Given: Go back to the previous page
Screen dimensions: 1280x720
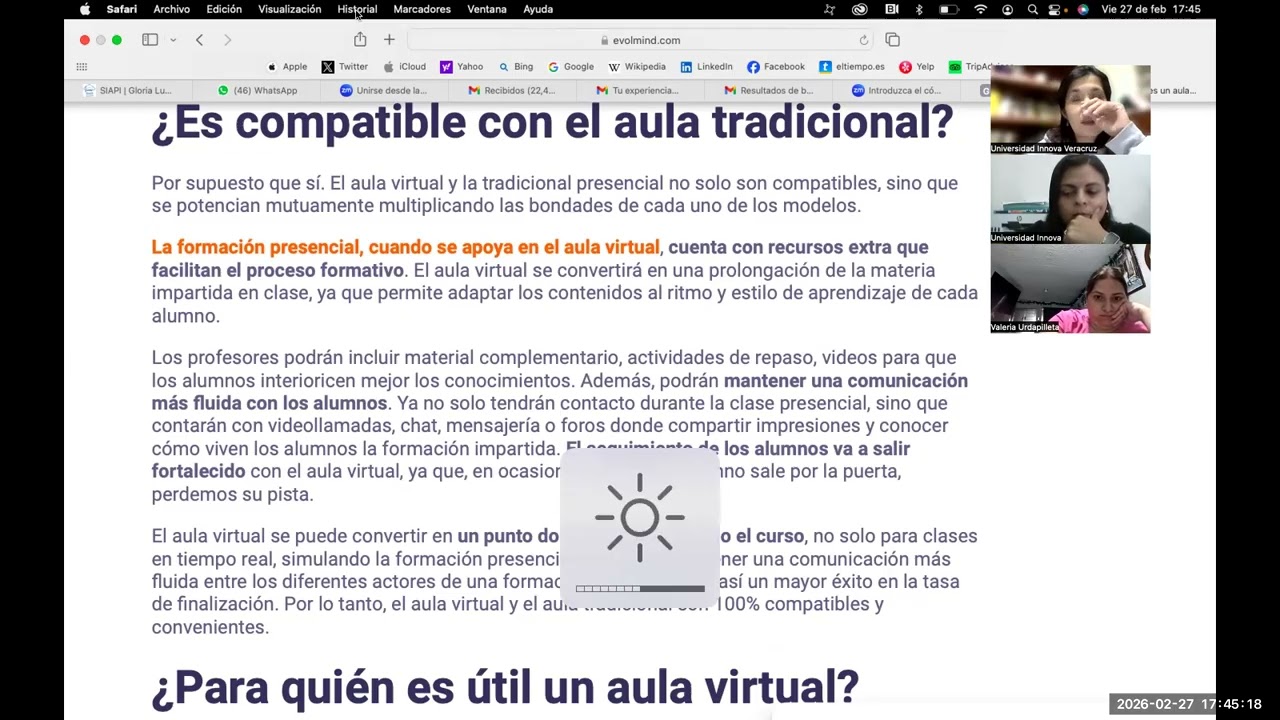Looking at the screenshot, I should pyautogui.click(x=199, y=40).
